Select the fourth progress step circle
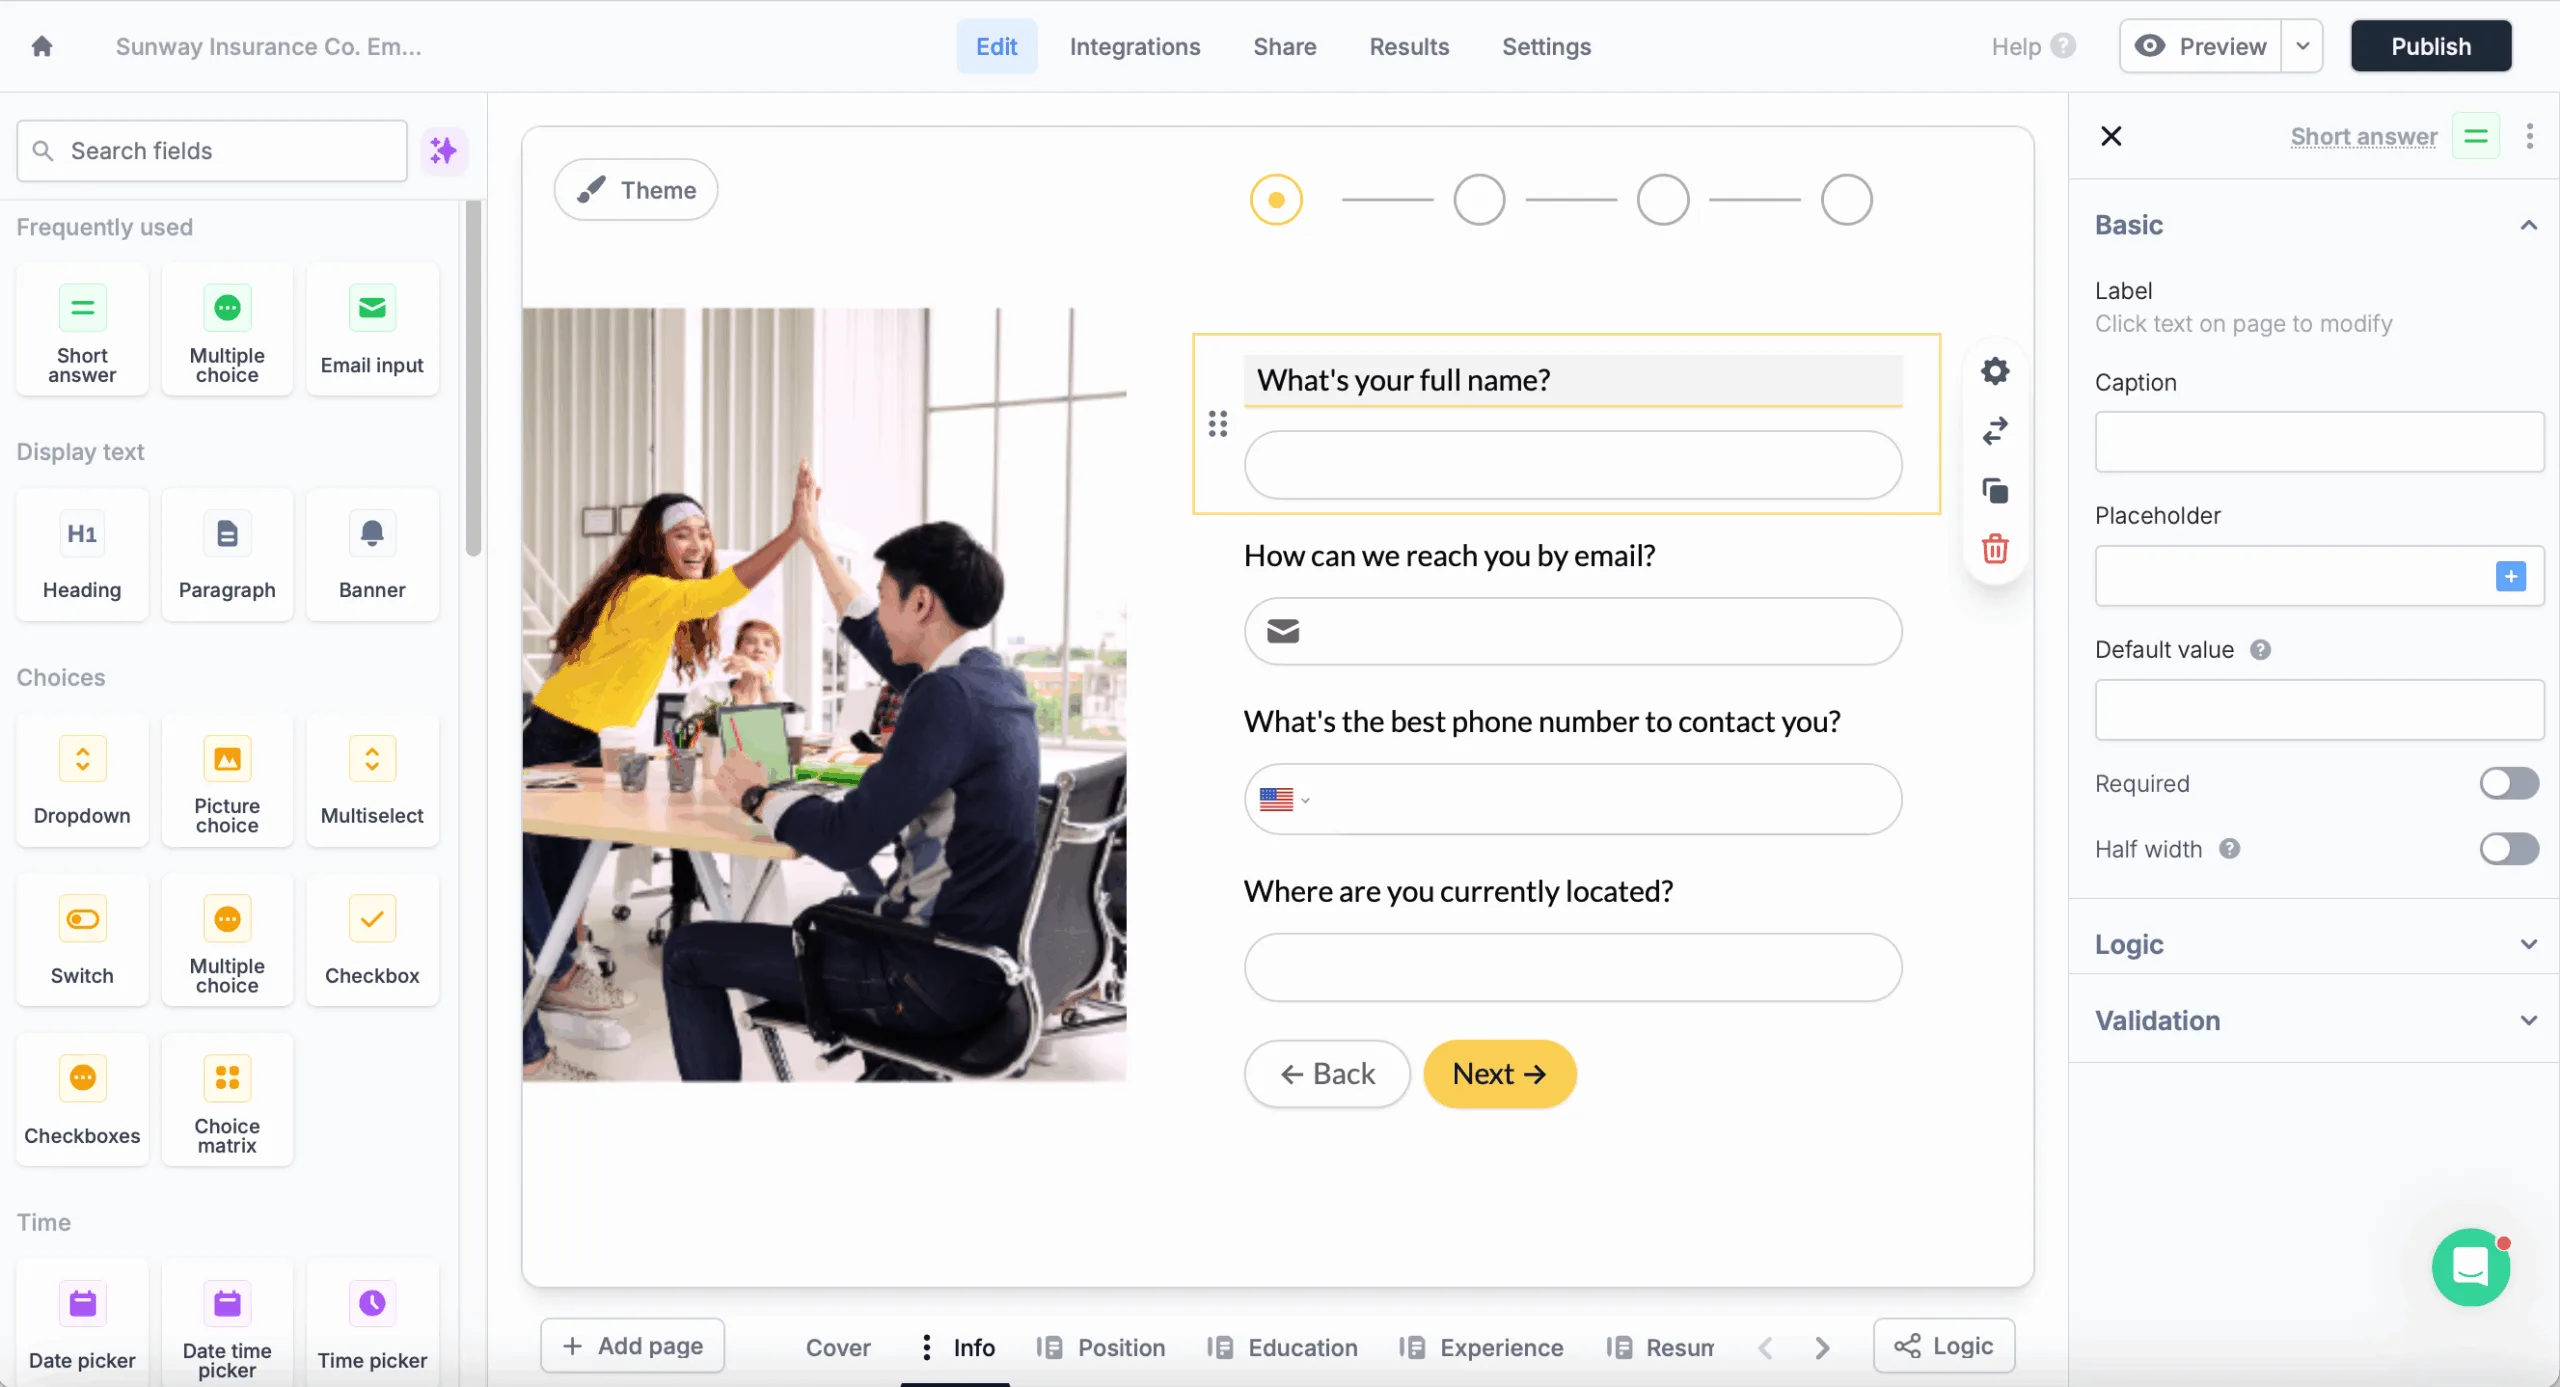Screen dimensions: 2560x1387 tap(1846, 200)
